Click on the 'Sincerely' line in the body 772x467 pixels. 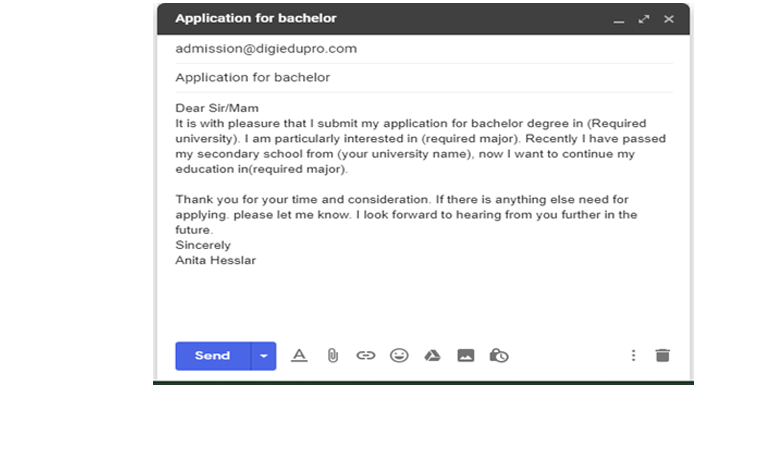pyautogui.click(x=203, y=245)
